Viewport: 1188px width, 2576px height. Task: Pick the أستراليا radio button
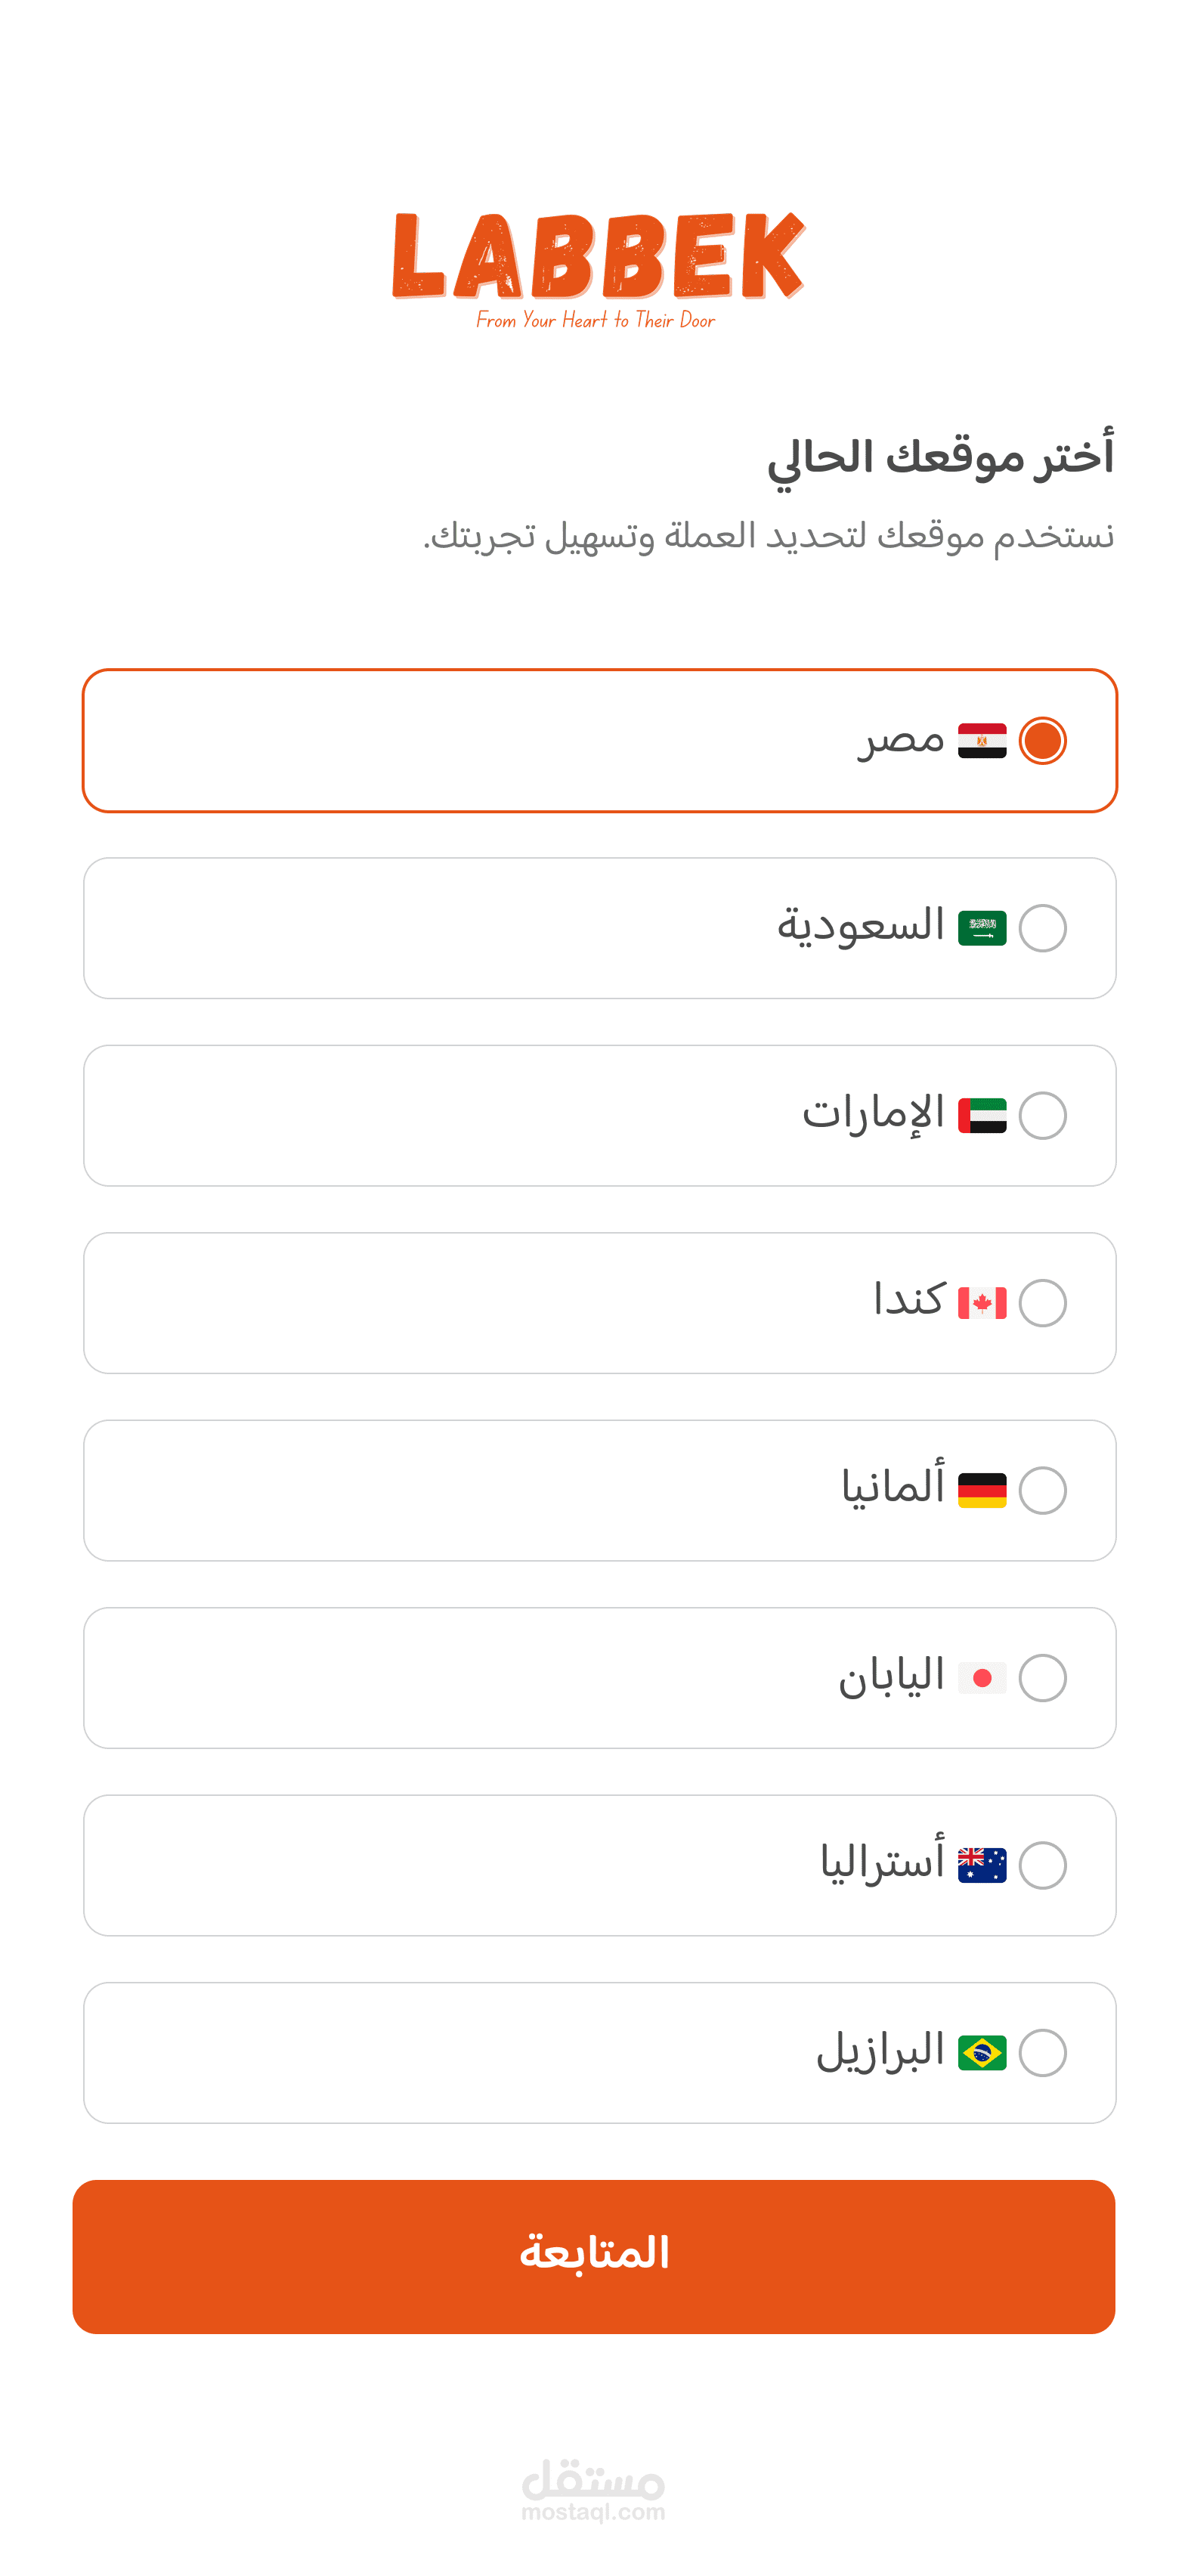coord(1042,1865)
